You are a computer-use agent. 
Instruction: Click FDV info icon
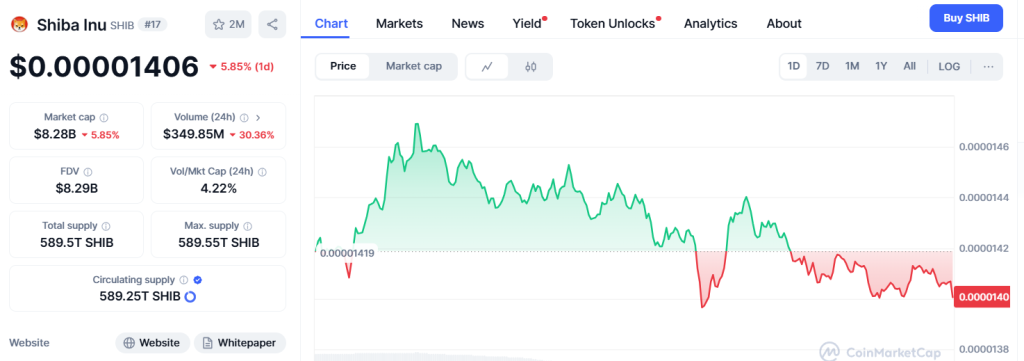88,172
